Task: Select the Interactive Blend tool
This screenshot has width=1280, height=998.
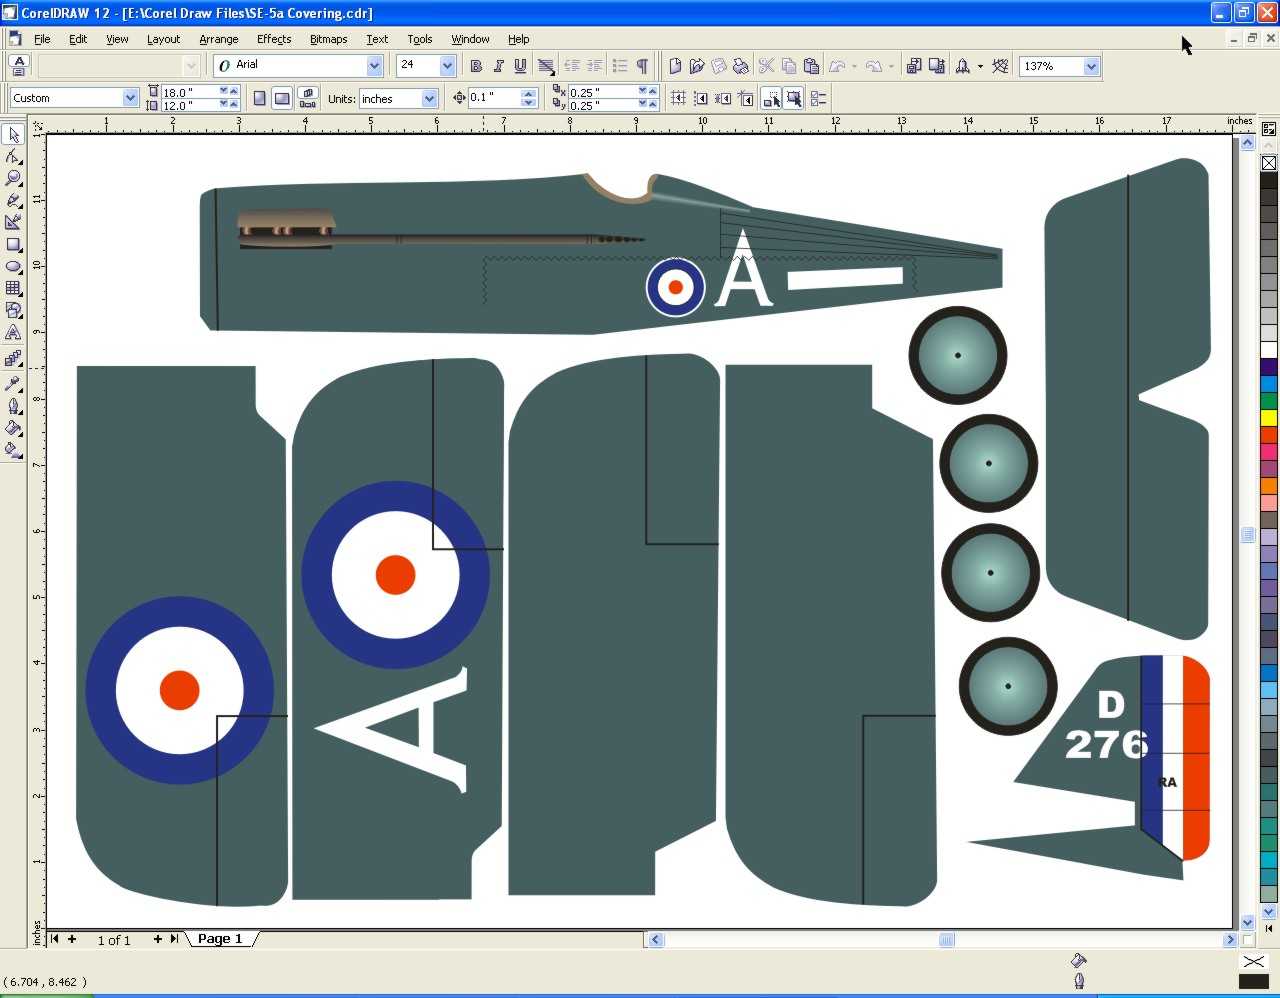Action: 13,357
